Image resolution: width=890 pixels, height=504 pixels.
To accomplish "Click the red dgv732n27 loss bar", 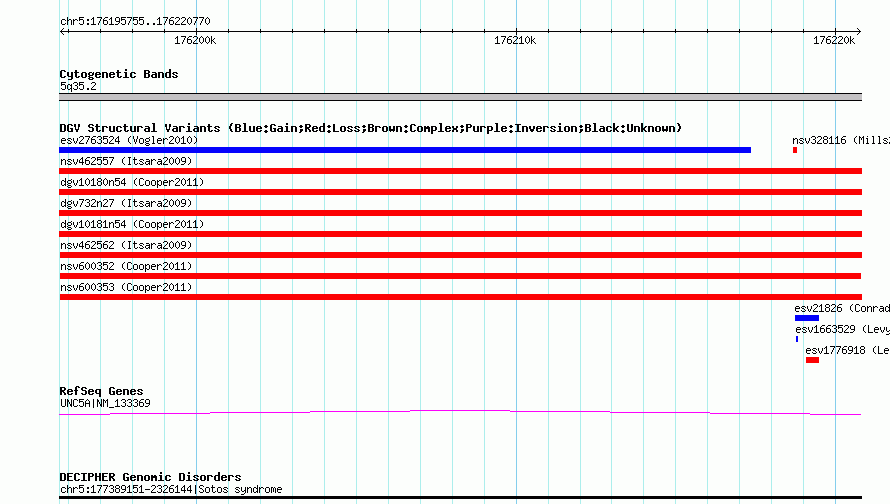I will (460, 213).
